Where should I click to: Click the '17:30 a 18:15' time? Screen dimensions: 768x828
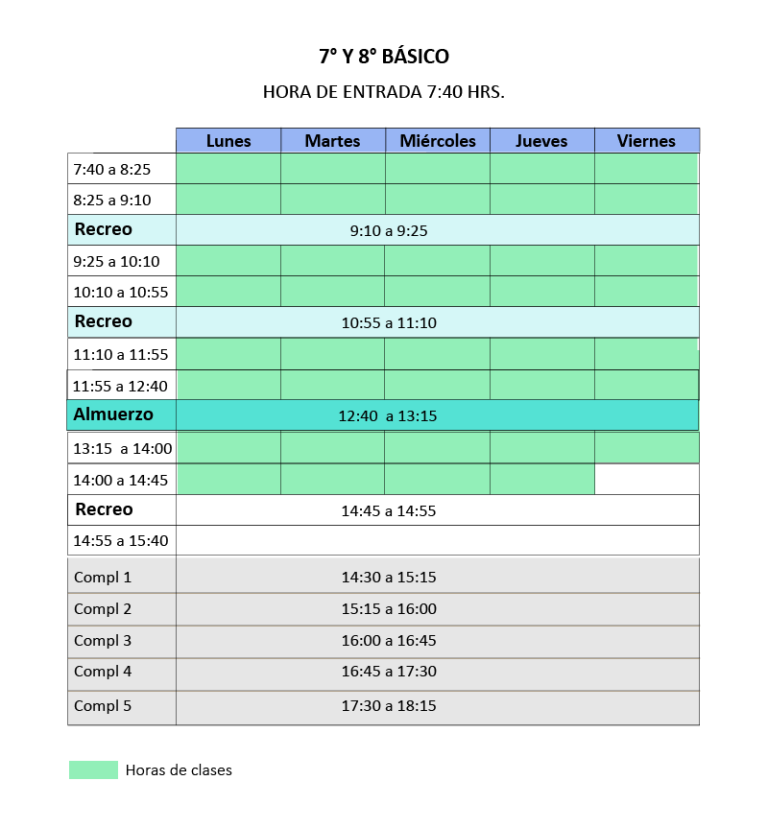pos(389,705)
